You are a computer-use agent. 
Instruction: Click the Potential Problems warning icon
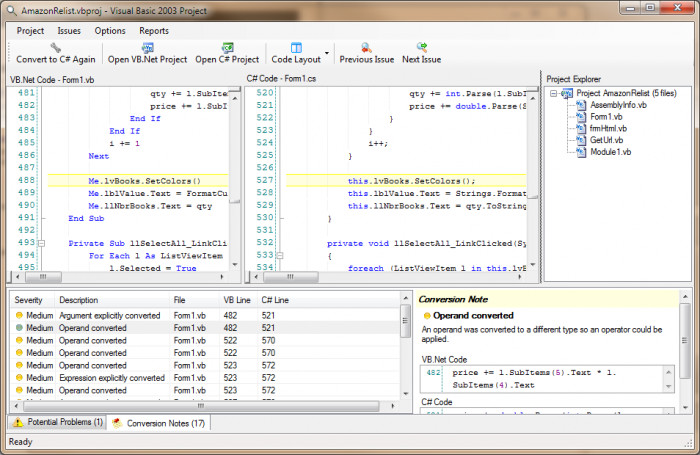(x=18, y=422)
